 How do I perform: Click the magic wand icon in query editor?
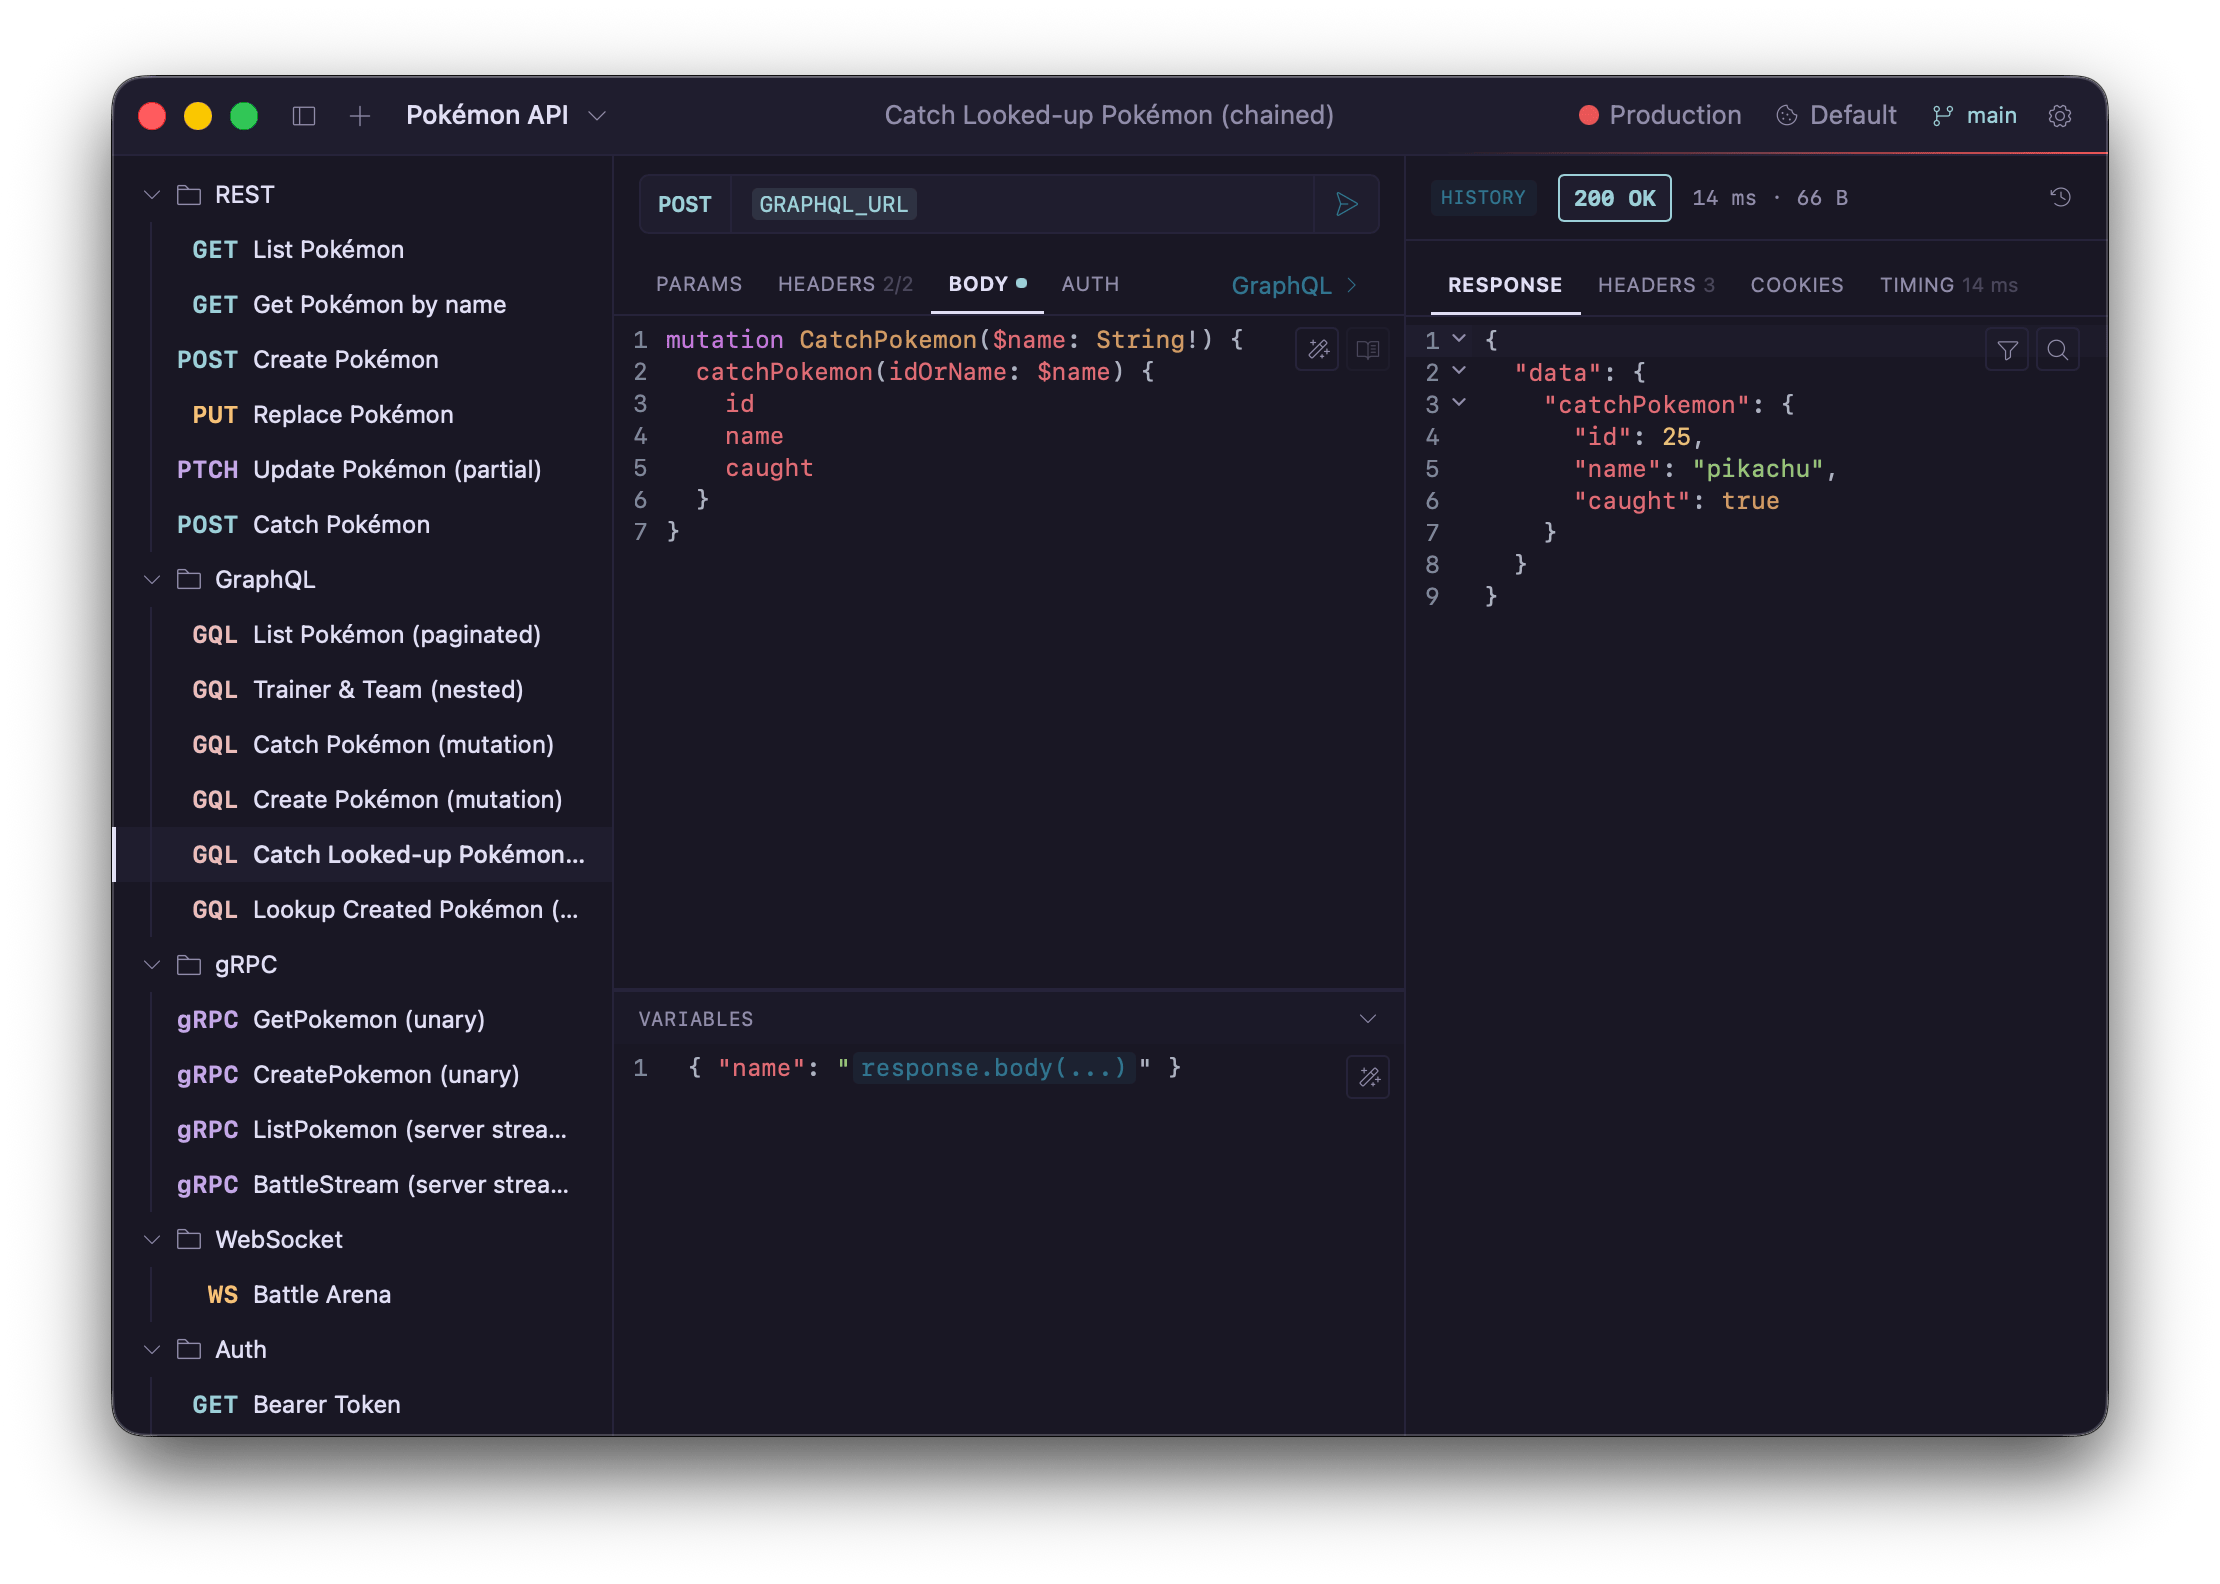1318,350
